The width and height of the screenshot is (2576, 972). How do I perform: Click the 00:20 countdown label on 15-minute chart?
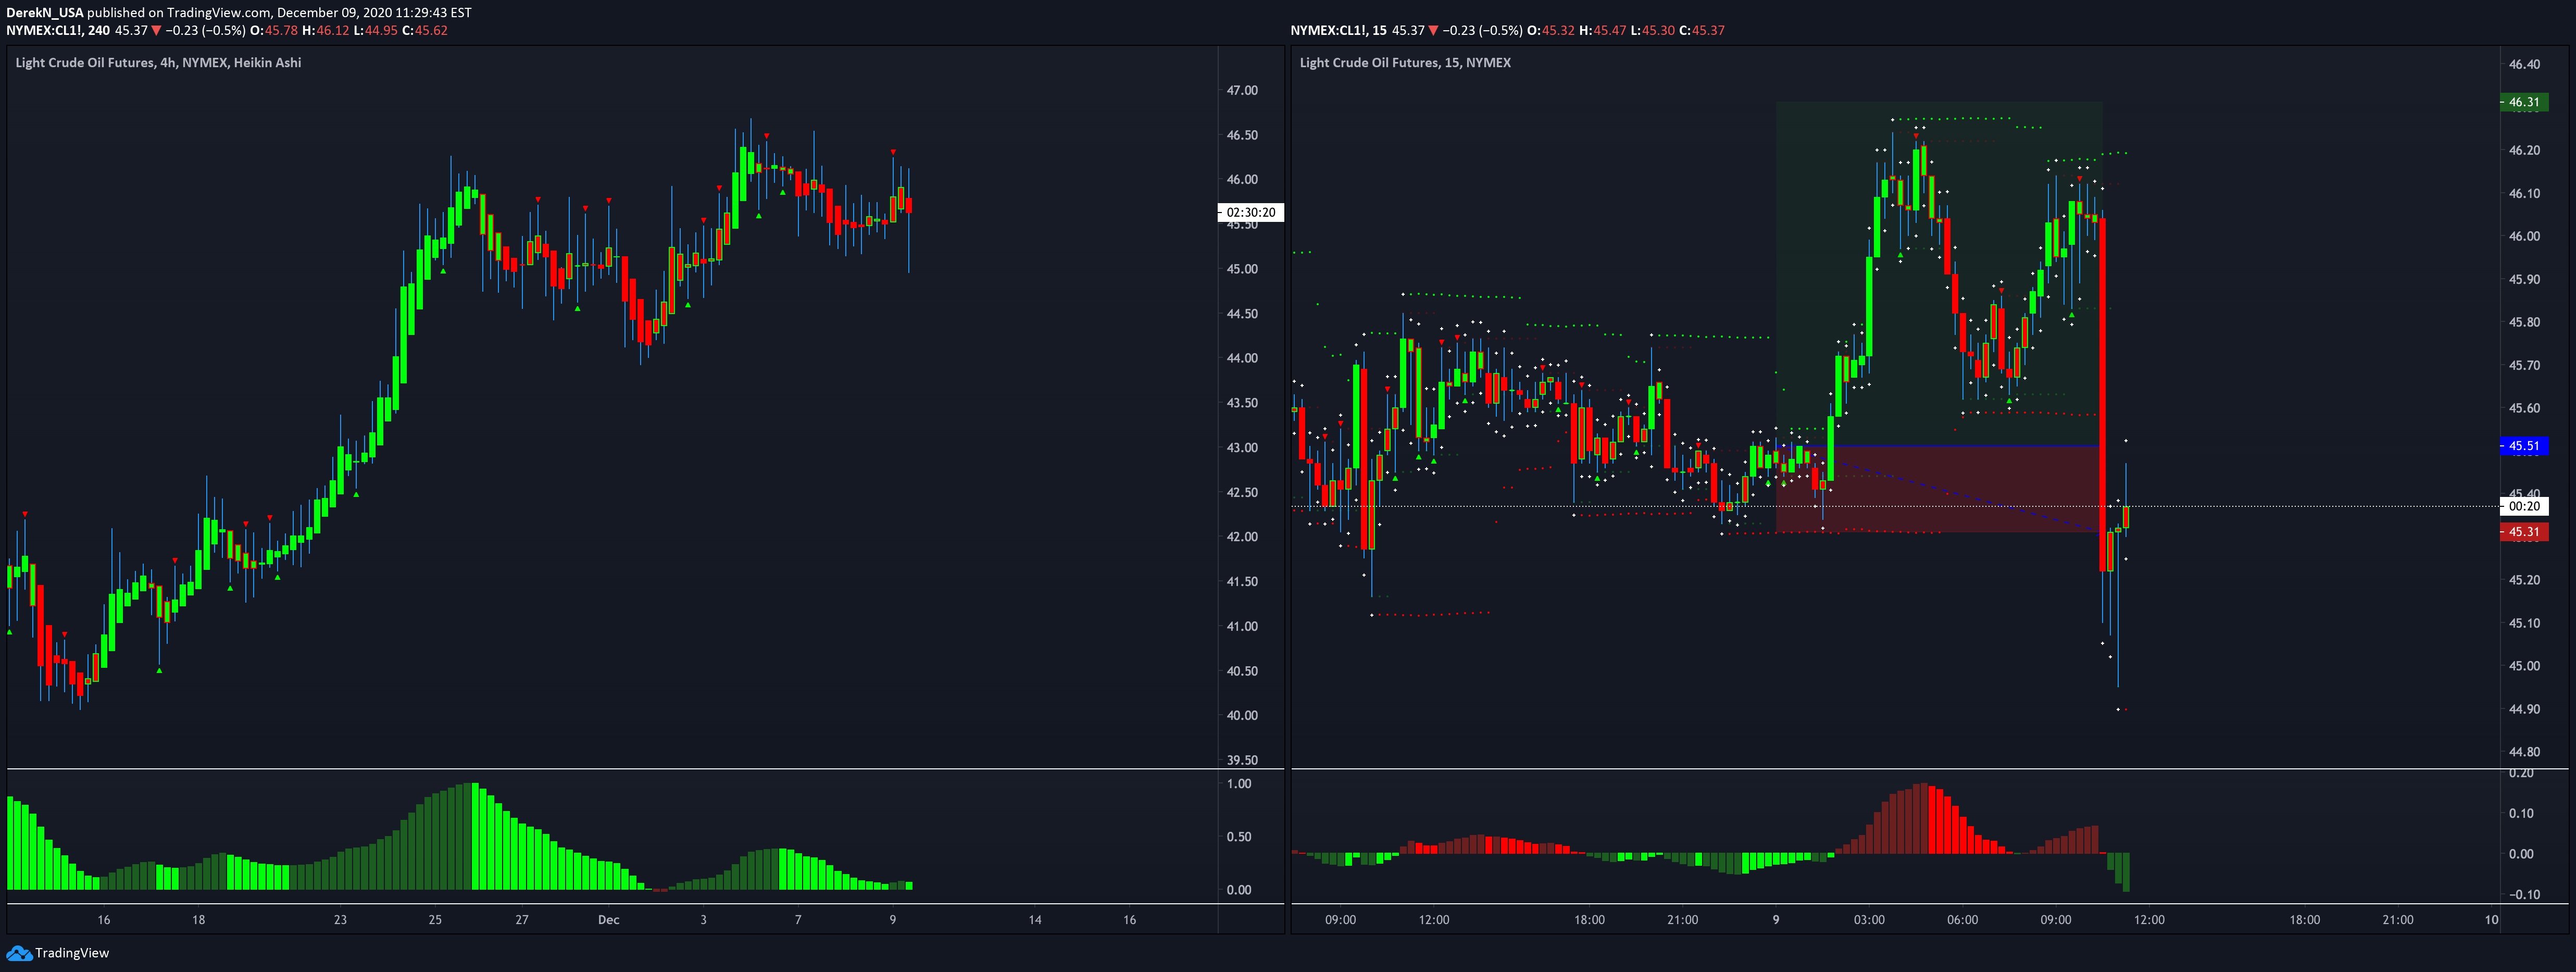coord(2523,506)
